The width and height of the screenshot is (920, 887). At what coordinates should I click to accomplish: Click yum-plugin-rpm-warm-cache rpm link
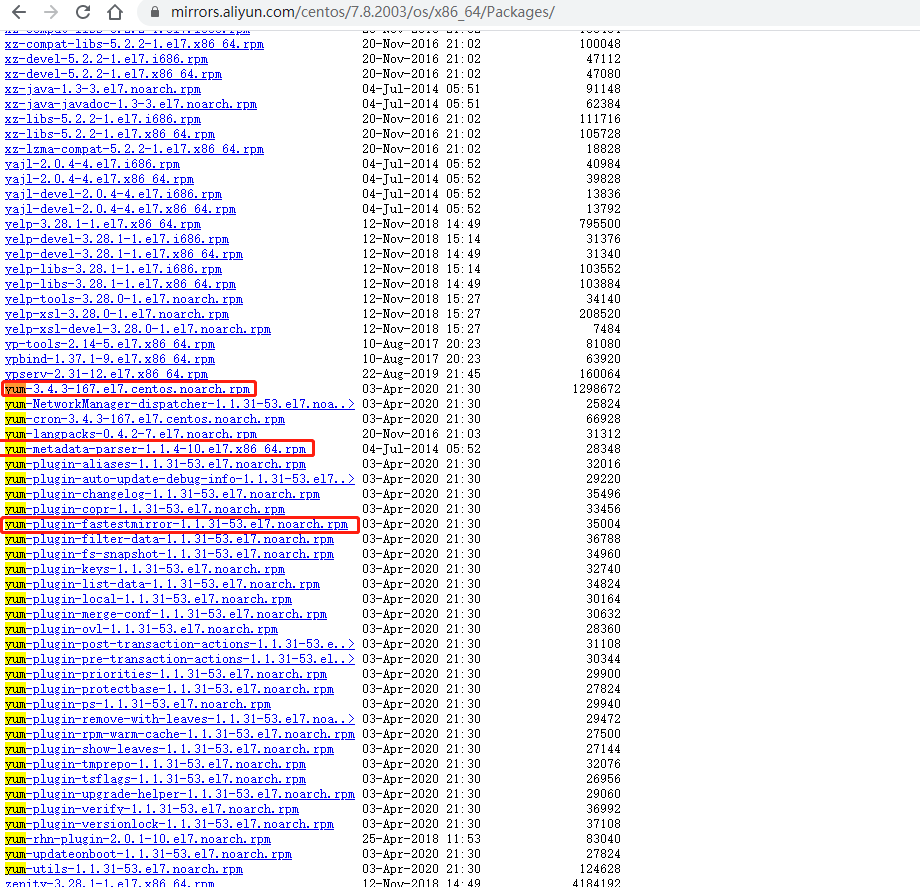tap(180, 734)
